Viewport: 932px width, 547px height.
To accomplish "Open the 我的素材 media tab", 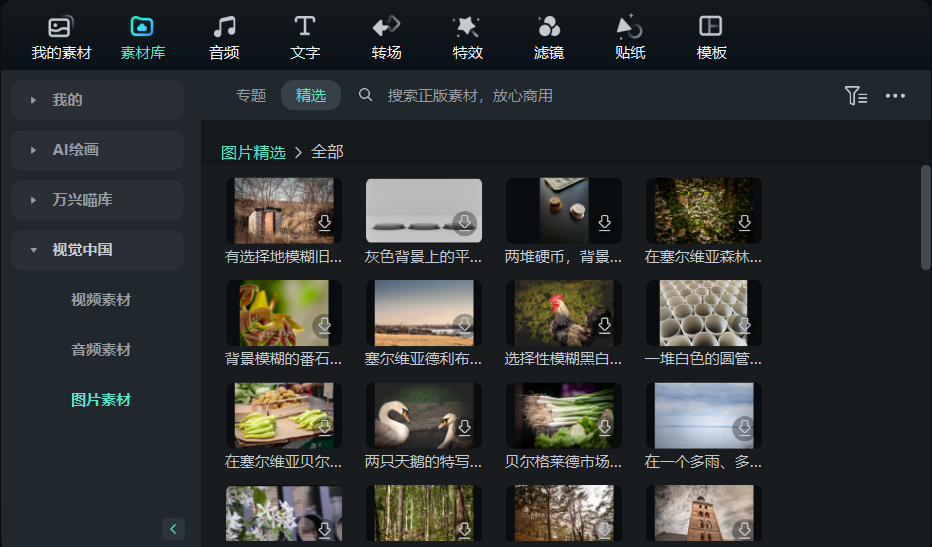I will click(61, 38).
